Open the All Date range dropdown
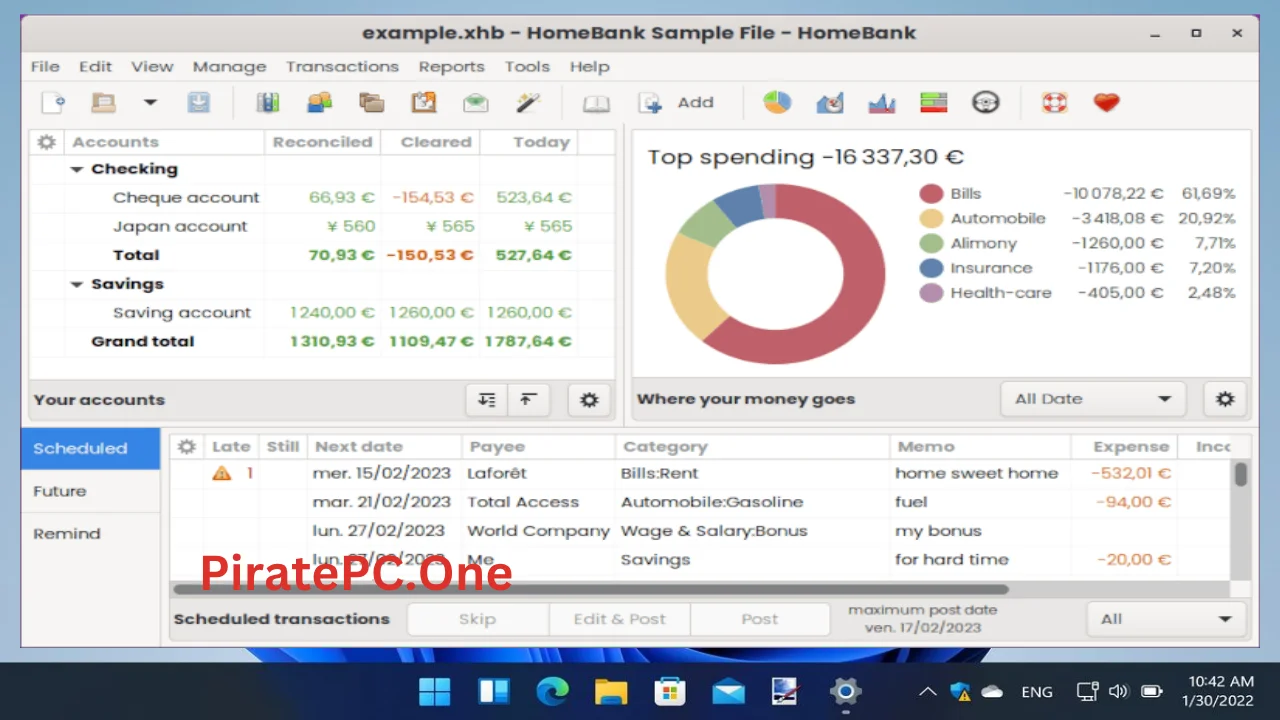Screen dimensions: 1280x720 tap(1092, 398)
